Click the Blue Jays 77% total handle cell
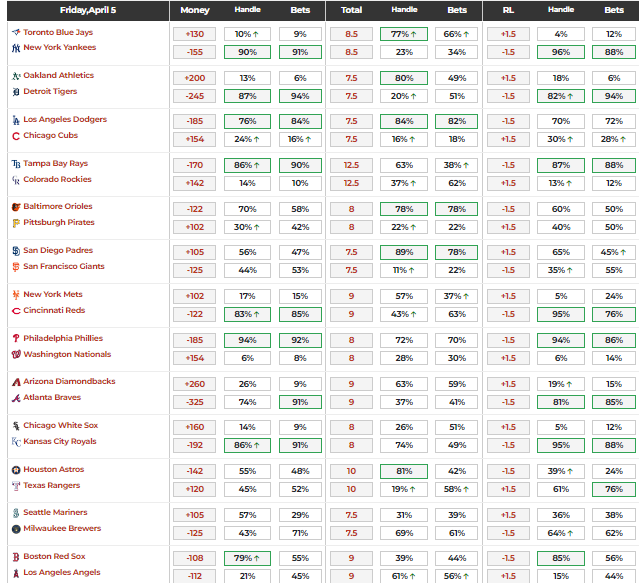The image size is (644, 583). point(404,34)
